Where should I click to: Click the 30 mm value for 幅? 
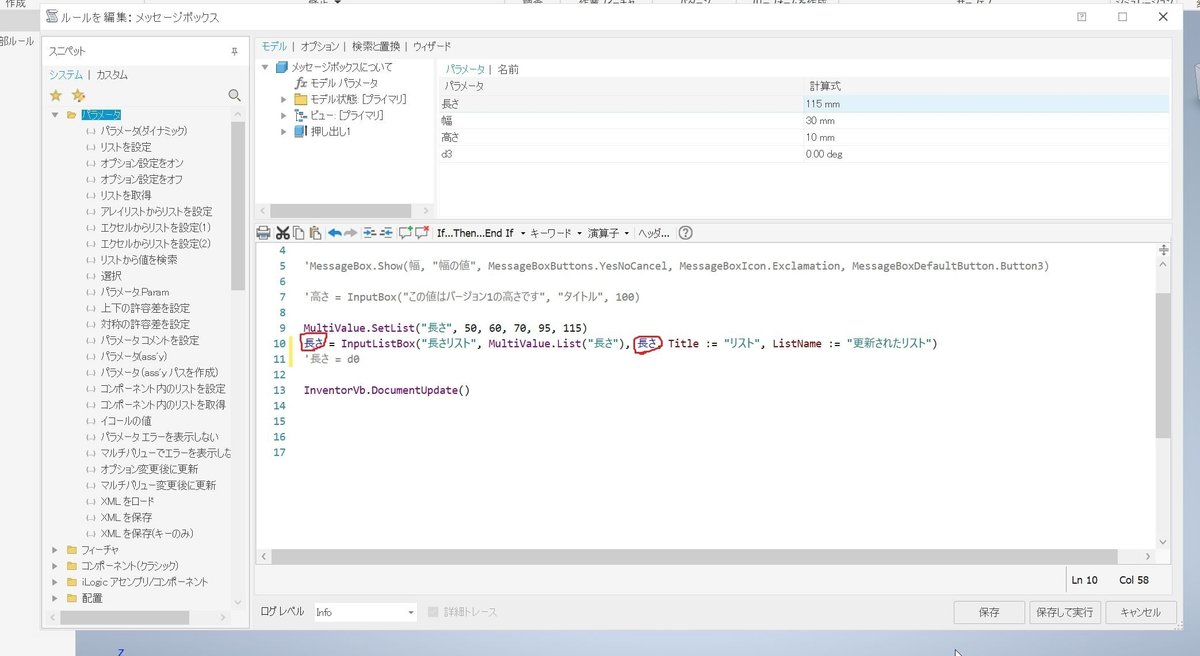[x=820, y=120]
